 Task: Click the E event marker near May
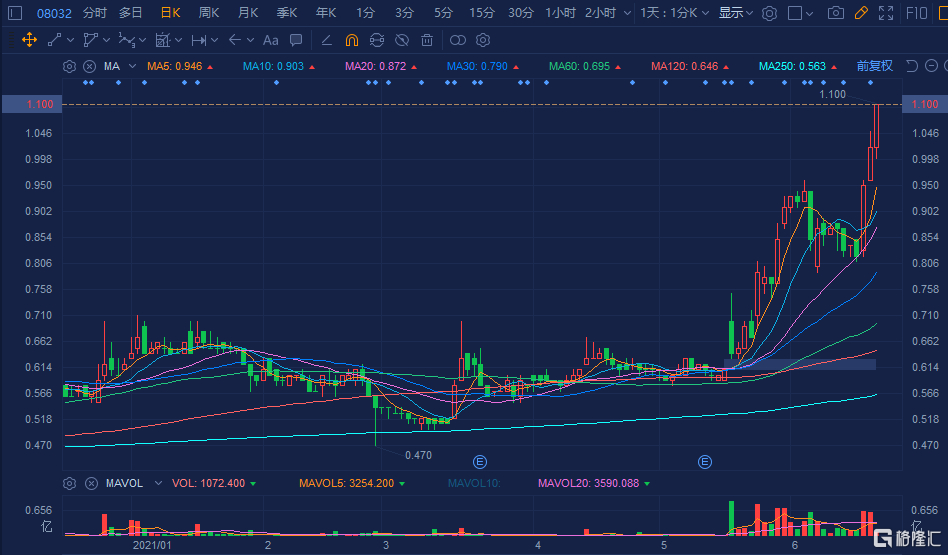(x=705, y=461)
